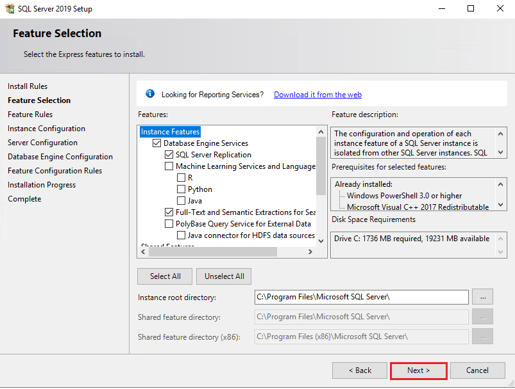The image size is (515, 389).
Task: Go Back to previous setup page
Action: point(360,371)
